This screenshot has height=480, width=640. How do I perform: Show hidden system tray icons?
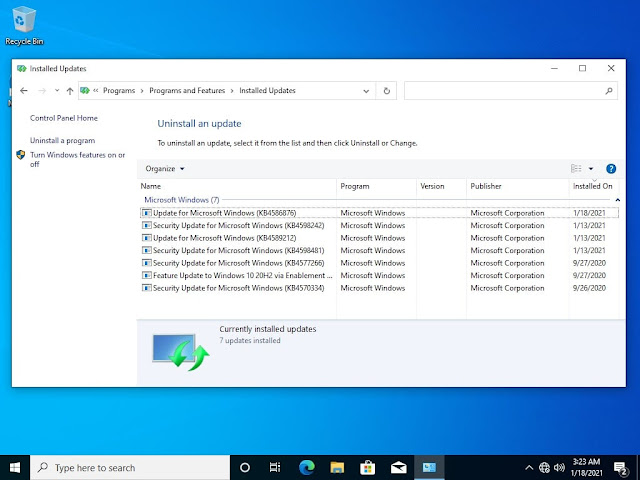click(529, 468)
